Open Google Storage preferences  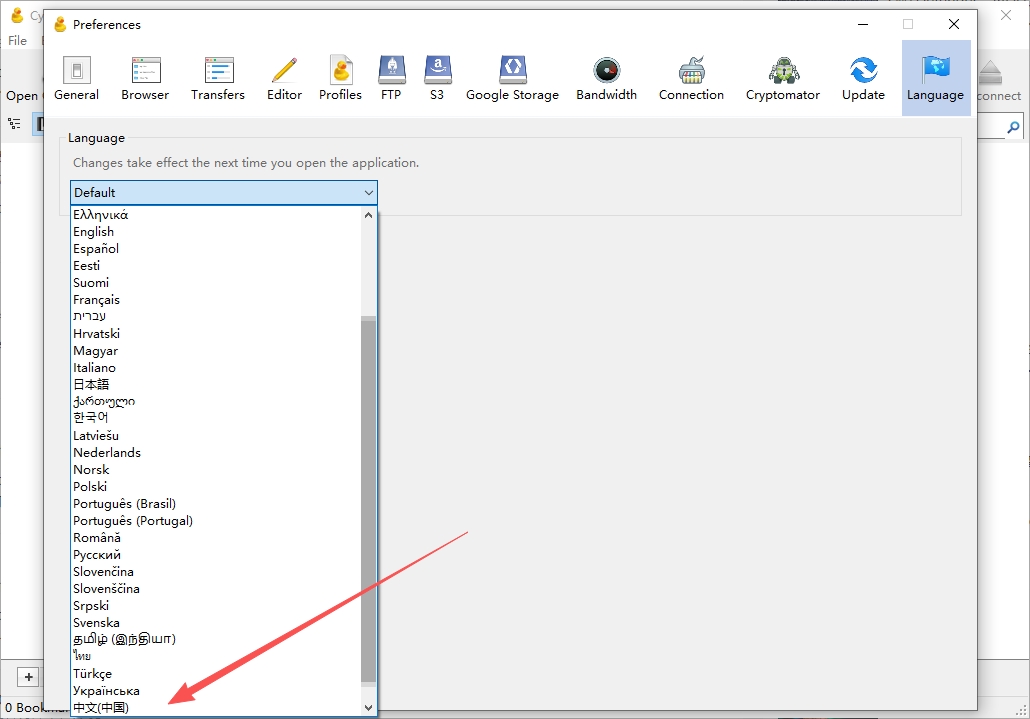pyautogui.click(x=512, y=78)
